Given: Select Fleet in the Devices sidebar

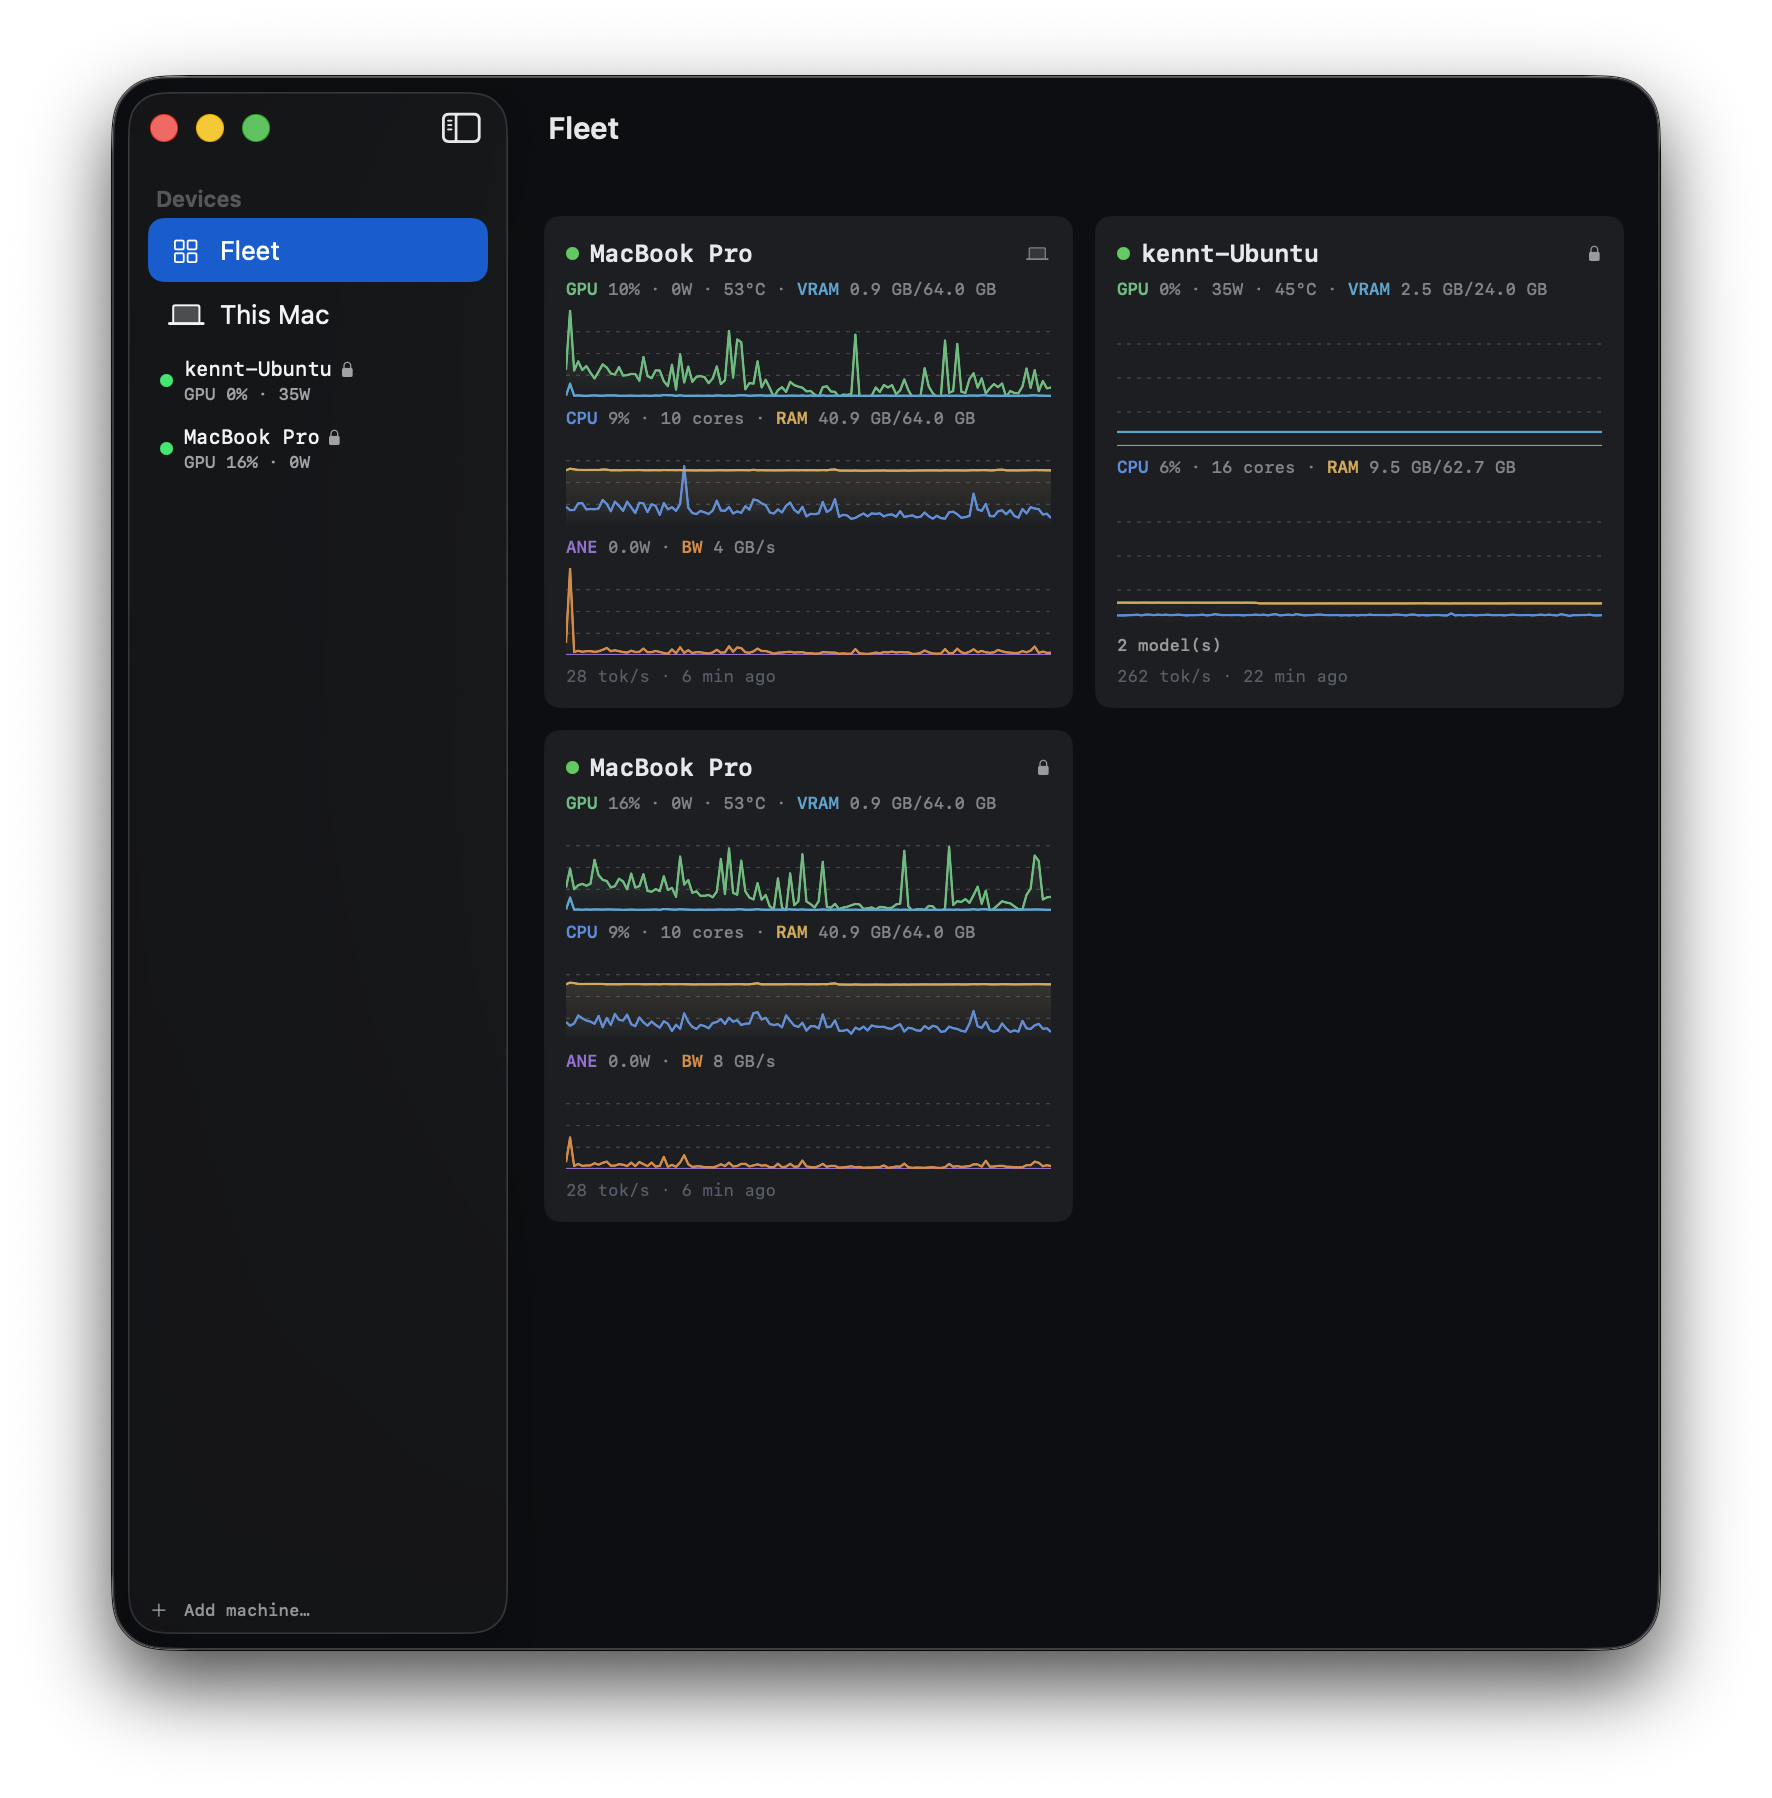Looking at the screenshot, I should pyautogui.click(x=318, y=250).
